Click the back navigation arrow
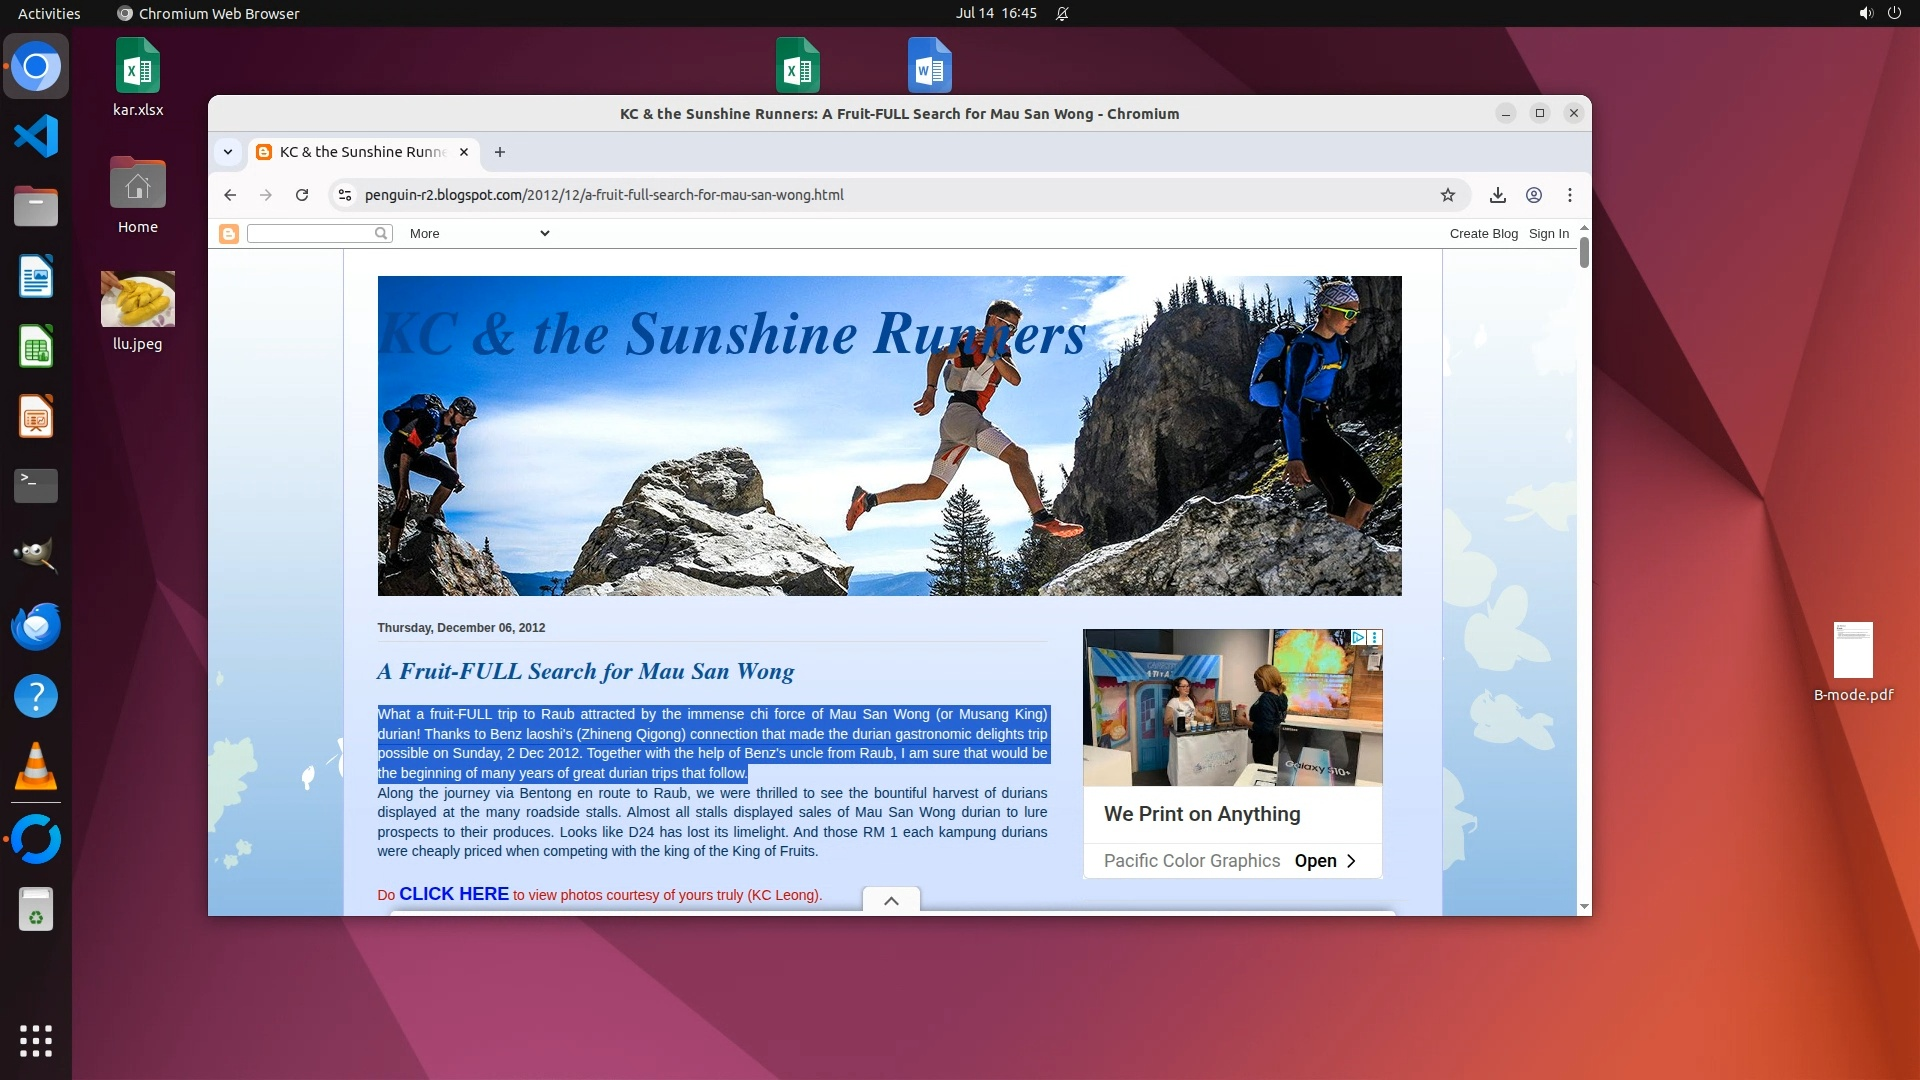The image size is (1920, 1080). [230, 195]
